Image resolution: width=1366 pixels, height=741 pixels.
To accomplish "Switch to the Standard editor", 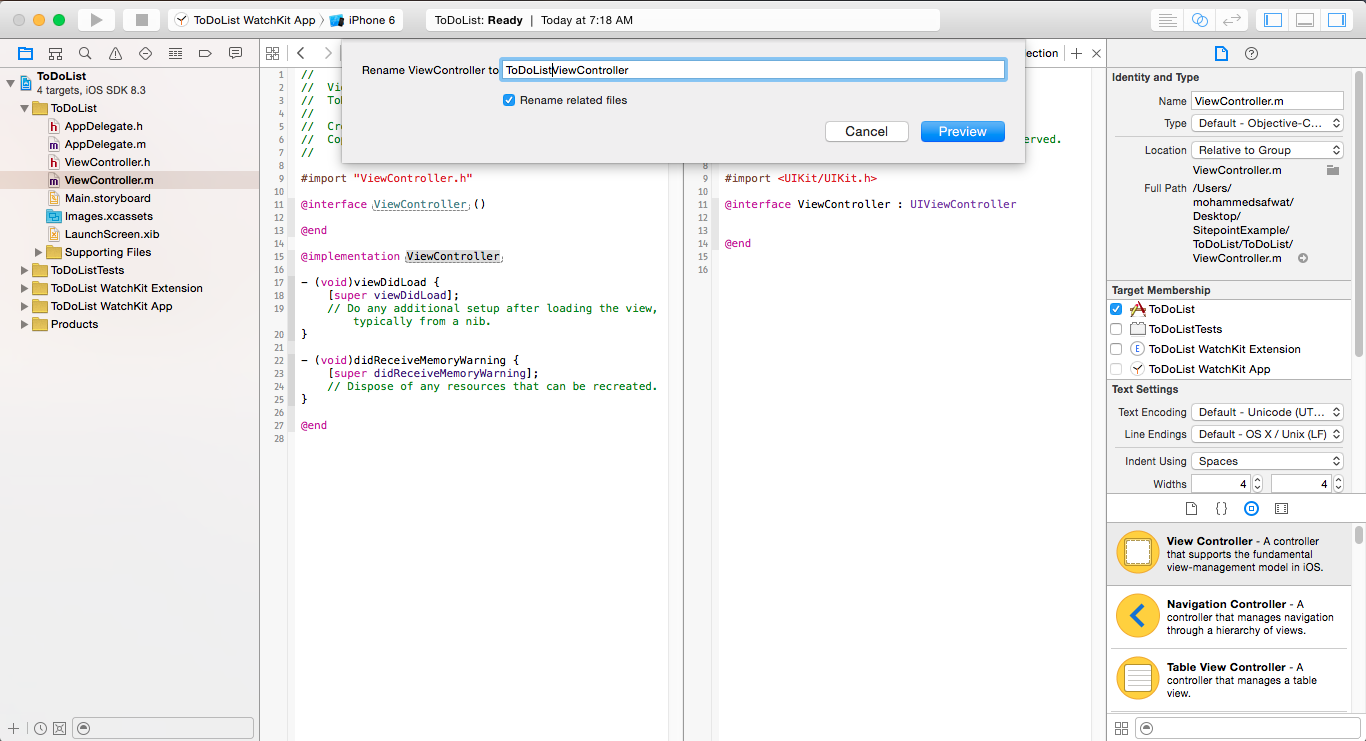I will point(1167,20).
